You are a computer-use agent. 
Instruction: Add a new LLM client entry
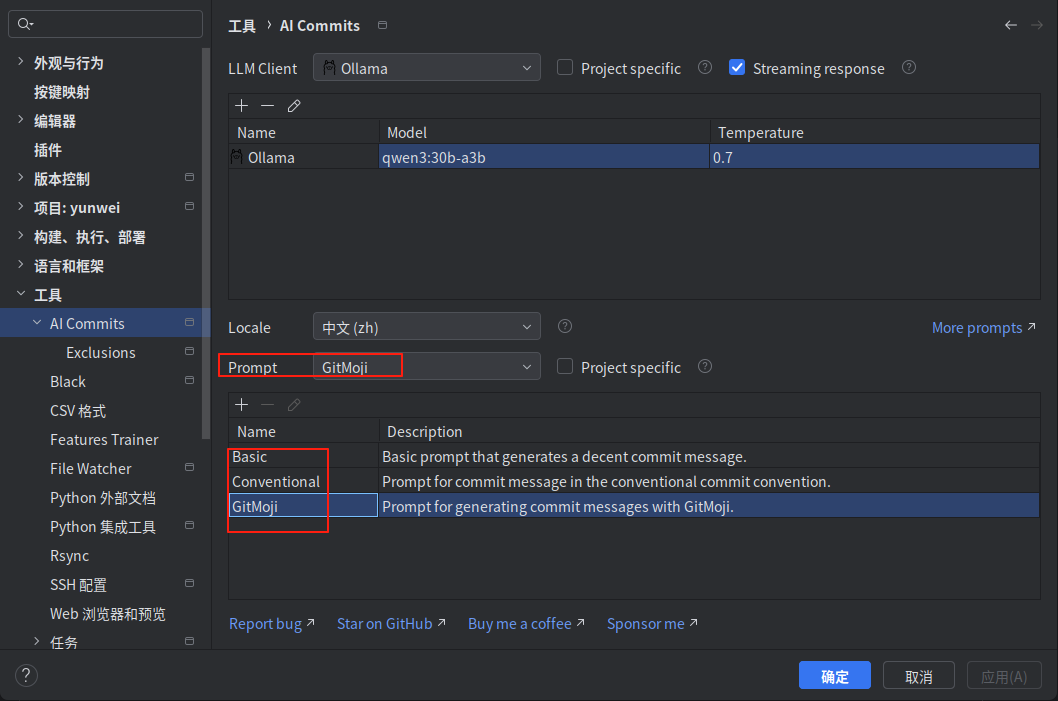[x=242, y=106]
